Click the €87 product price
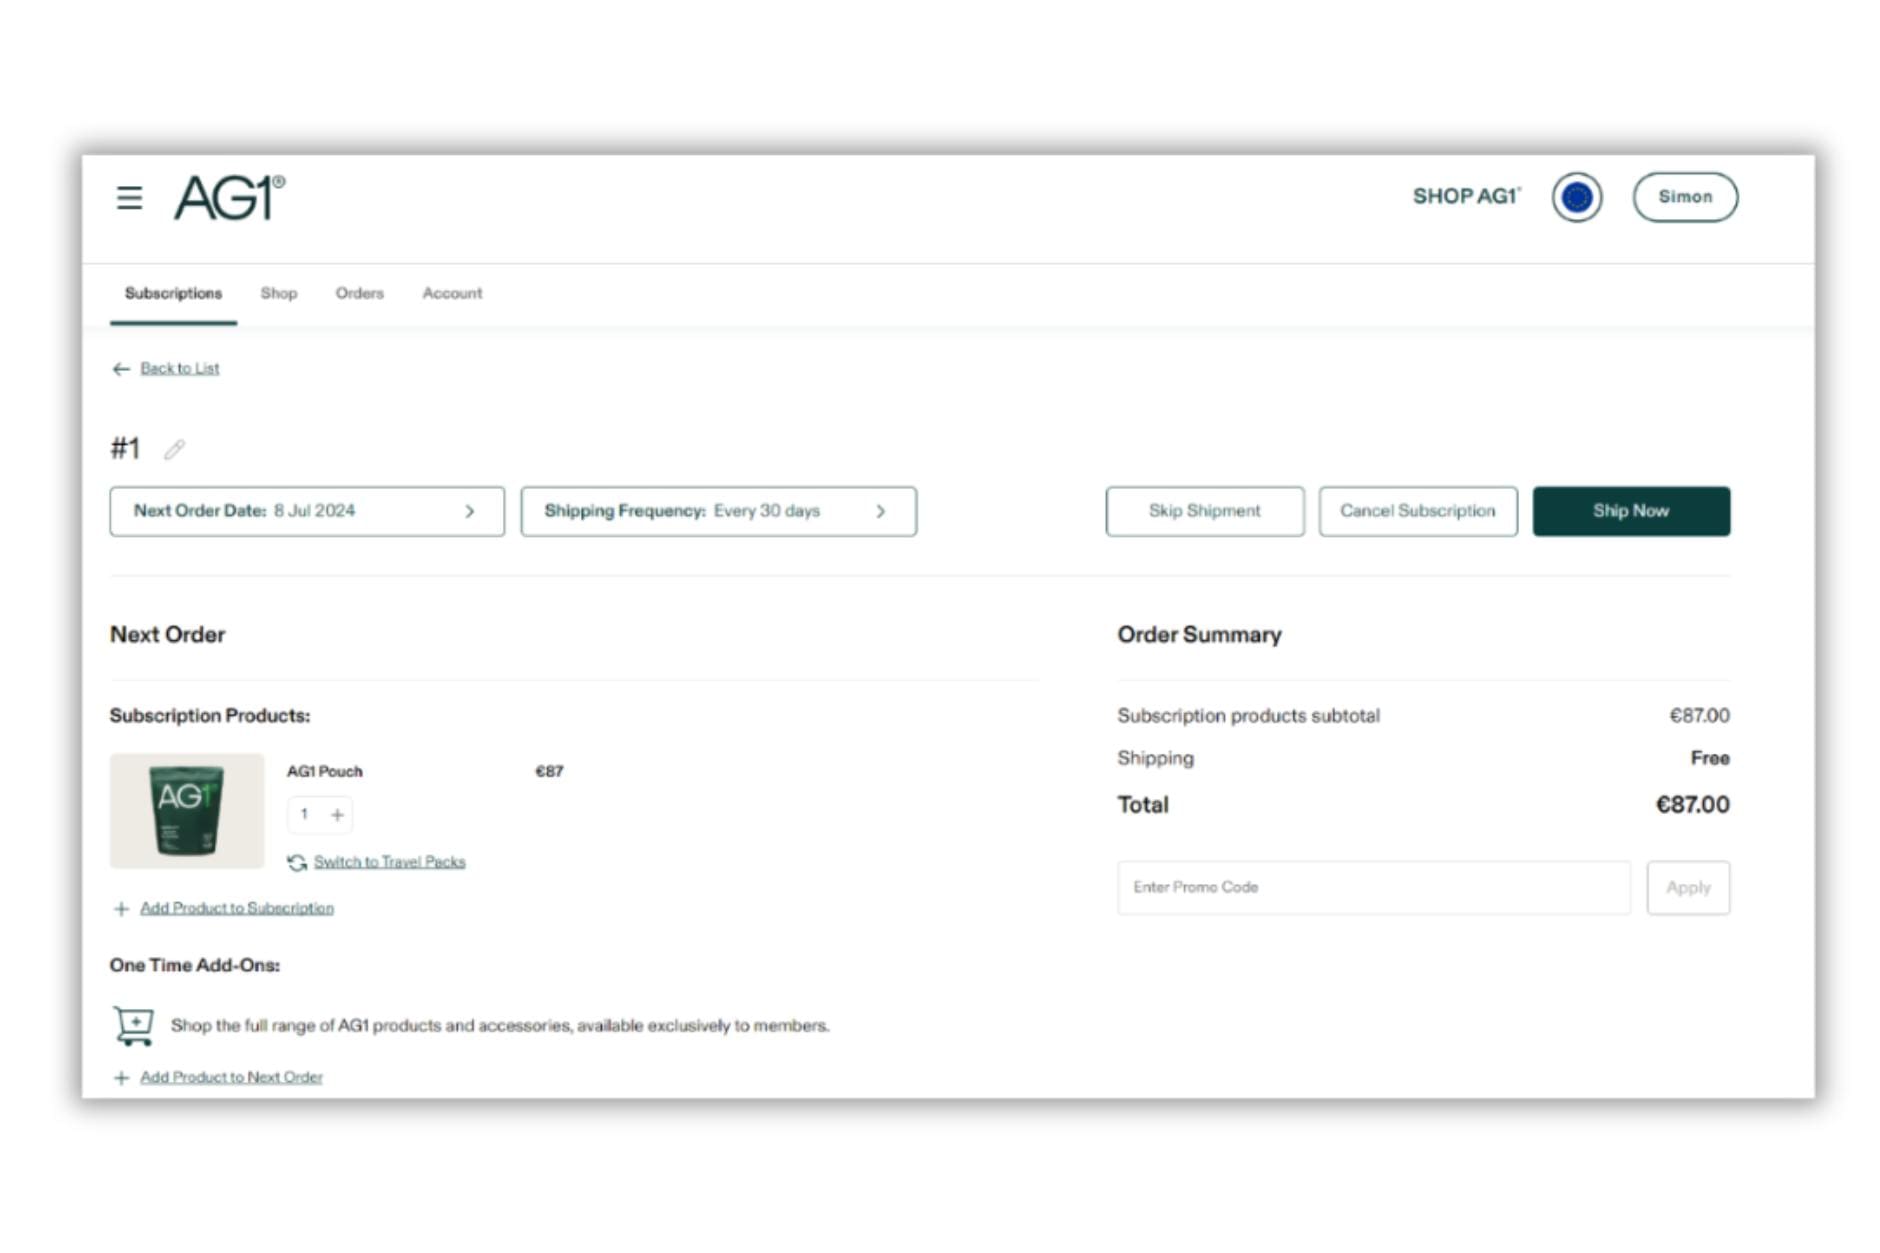The height and width of the screenshot is (1253, 1880). pyautogui.click(x=549, y=772)
